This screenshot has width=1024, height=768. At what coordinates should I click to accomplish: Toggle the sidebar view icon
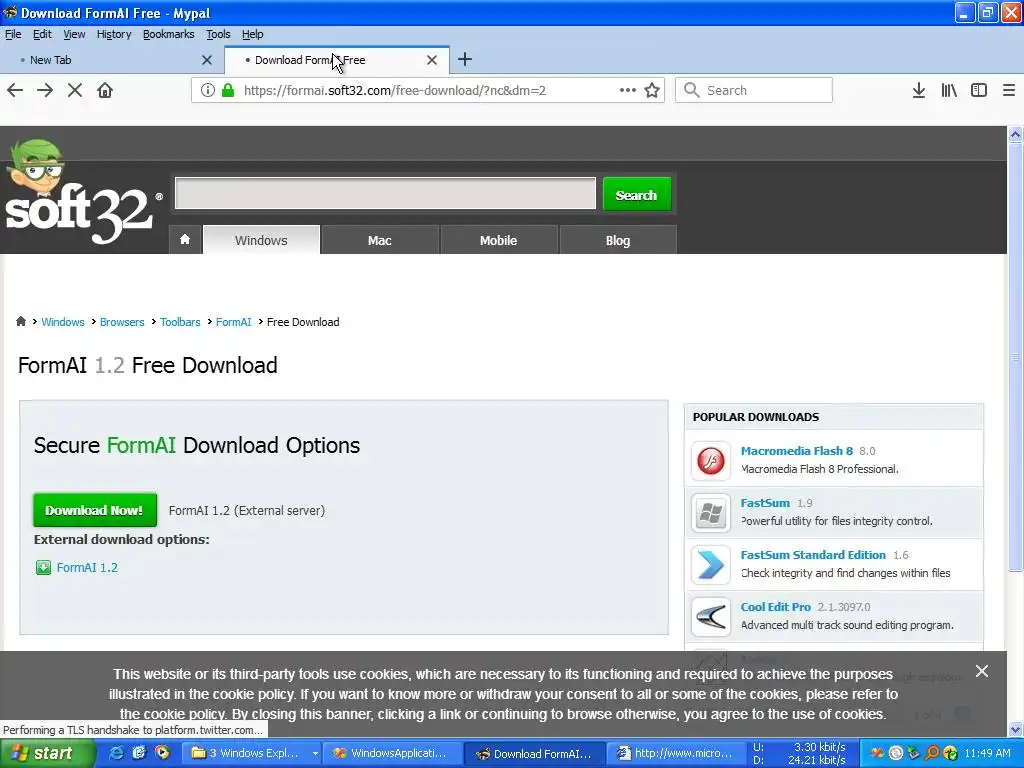pyautogui.click(x=979, y=90)
